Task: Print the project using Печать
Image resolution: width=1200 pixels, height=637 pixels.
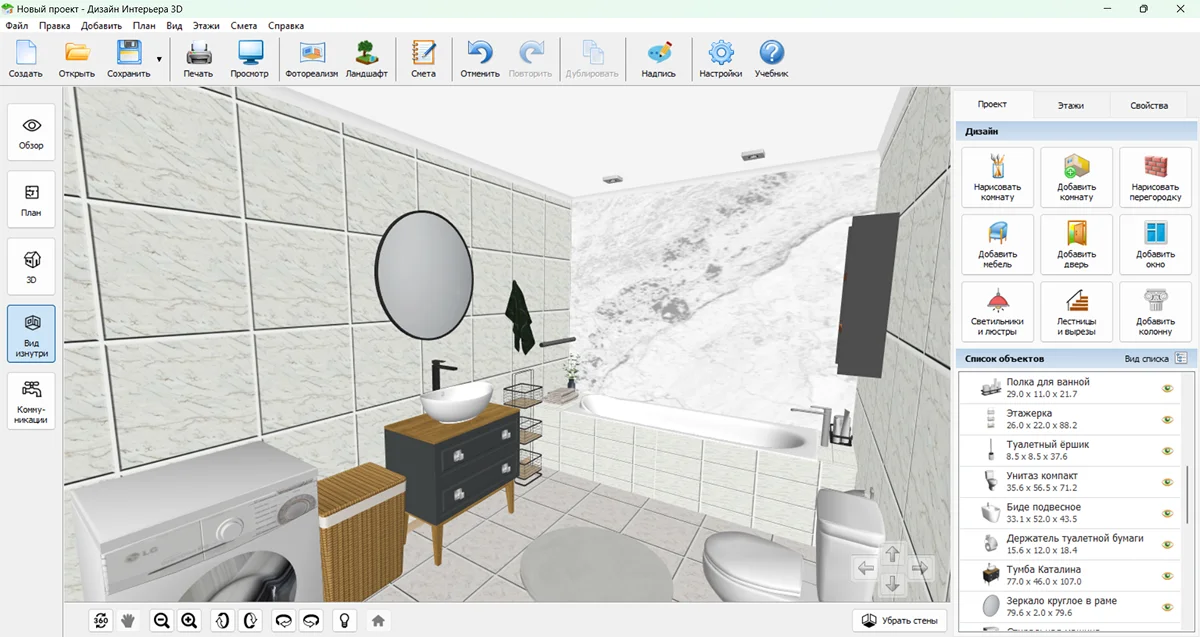Action: (198, 59)
